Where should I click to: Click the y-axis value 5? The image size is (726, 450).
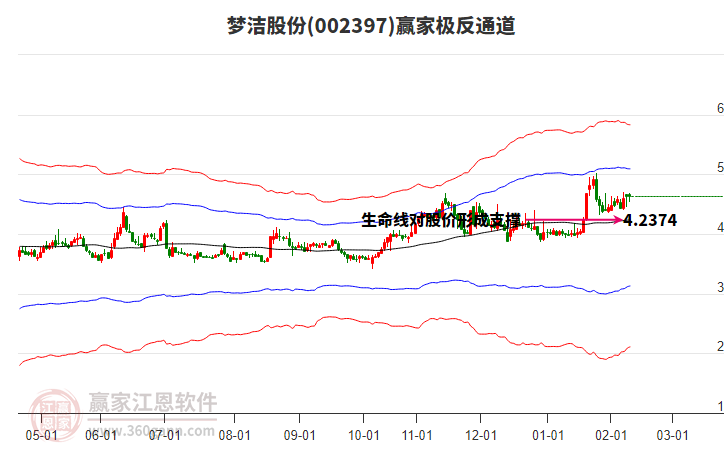(x=720, y=168)
